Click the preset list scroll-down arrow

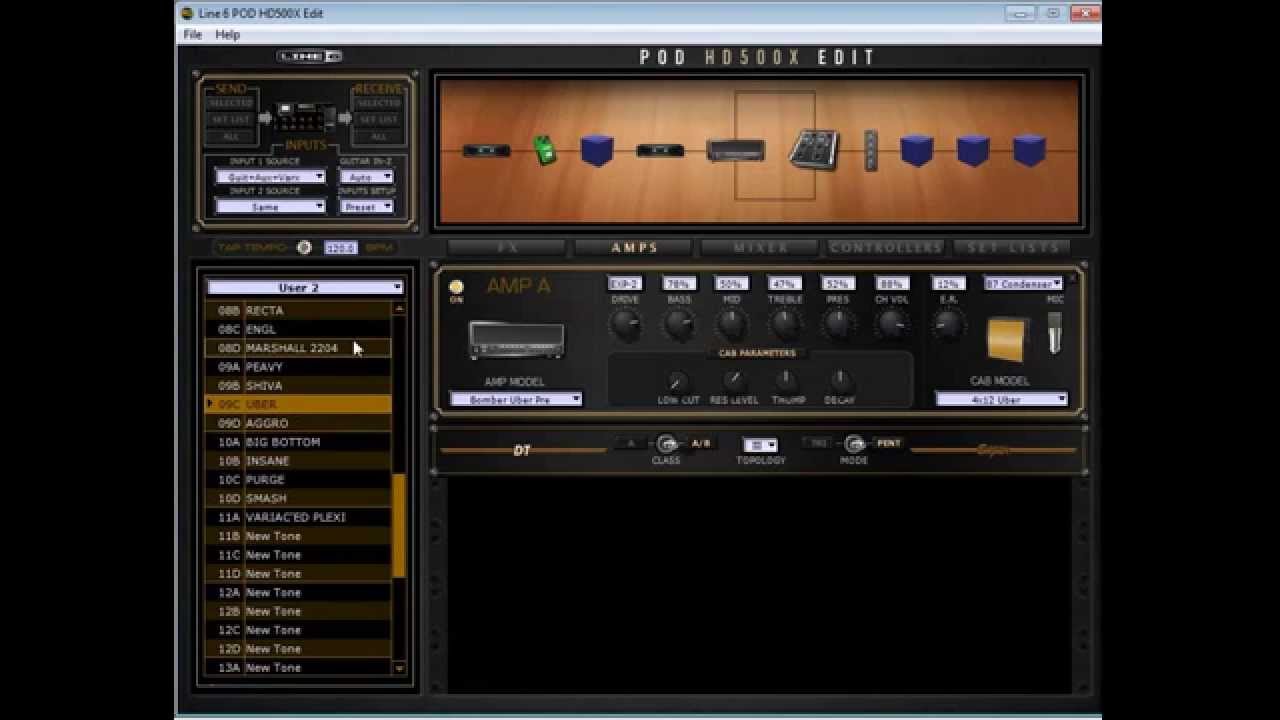click(x=399, y=668)
